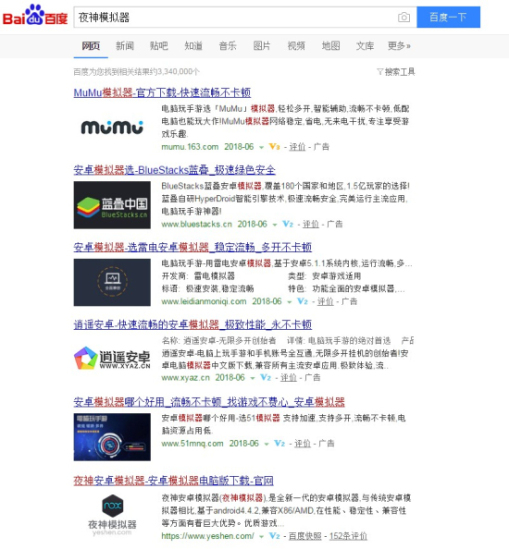The width and height of the screenshot is (509, 549).
Task: Expand 更多» tab options
Action: [399, 46]
